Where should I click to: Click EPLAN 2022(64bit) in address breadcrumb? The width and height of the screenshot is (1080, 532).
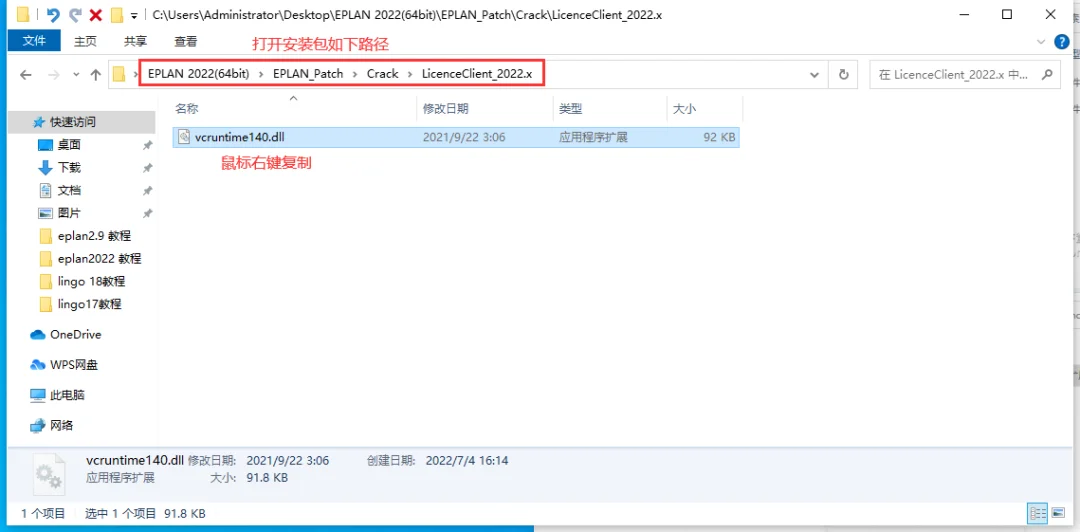coord(198,74)
